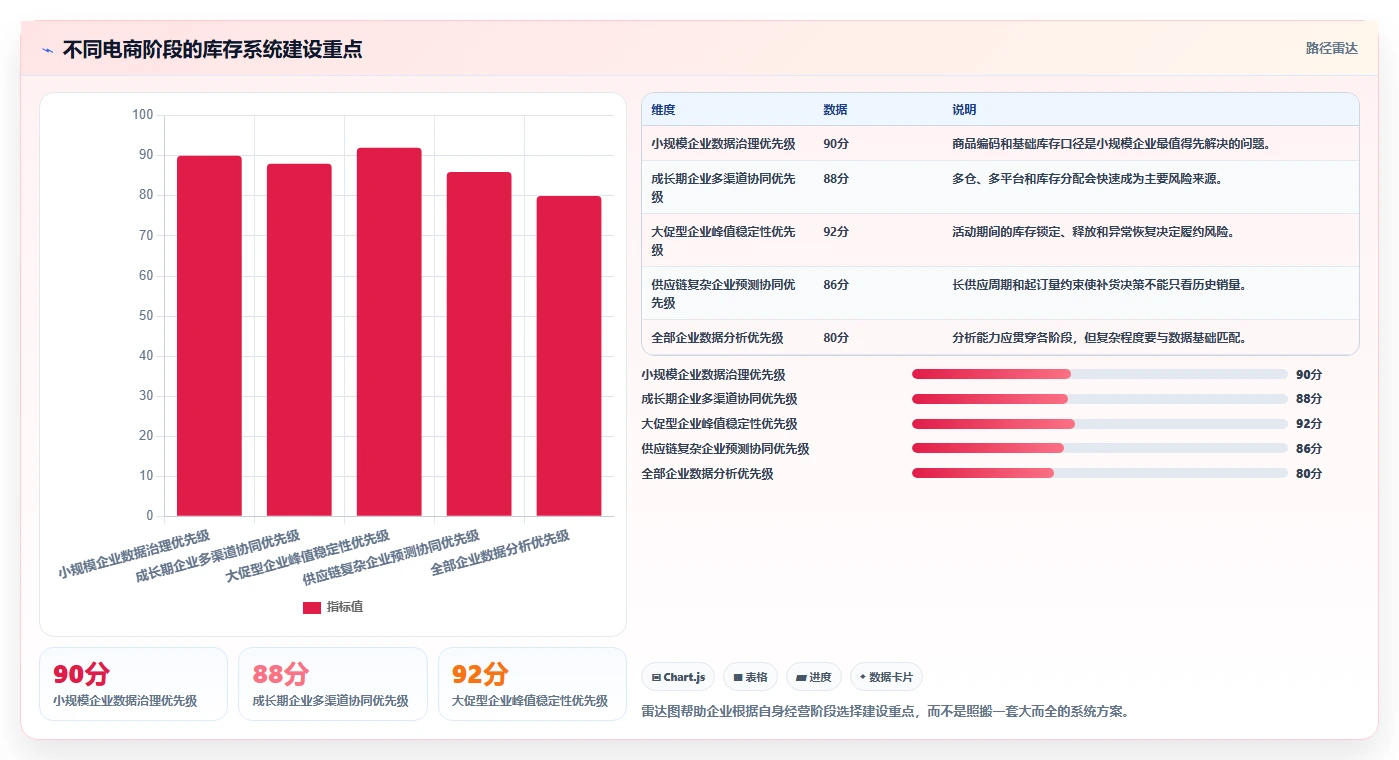Click the description about 活动期间的库存锁定
1399x760 pixels.
point(1094,232)
